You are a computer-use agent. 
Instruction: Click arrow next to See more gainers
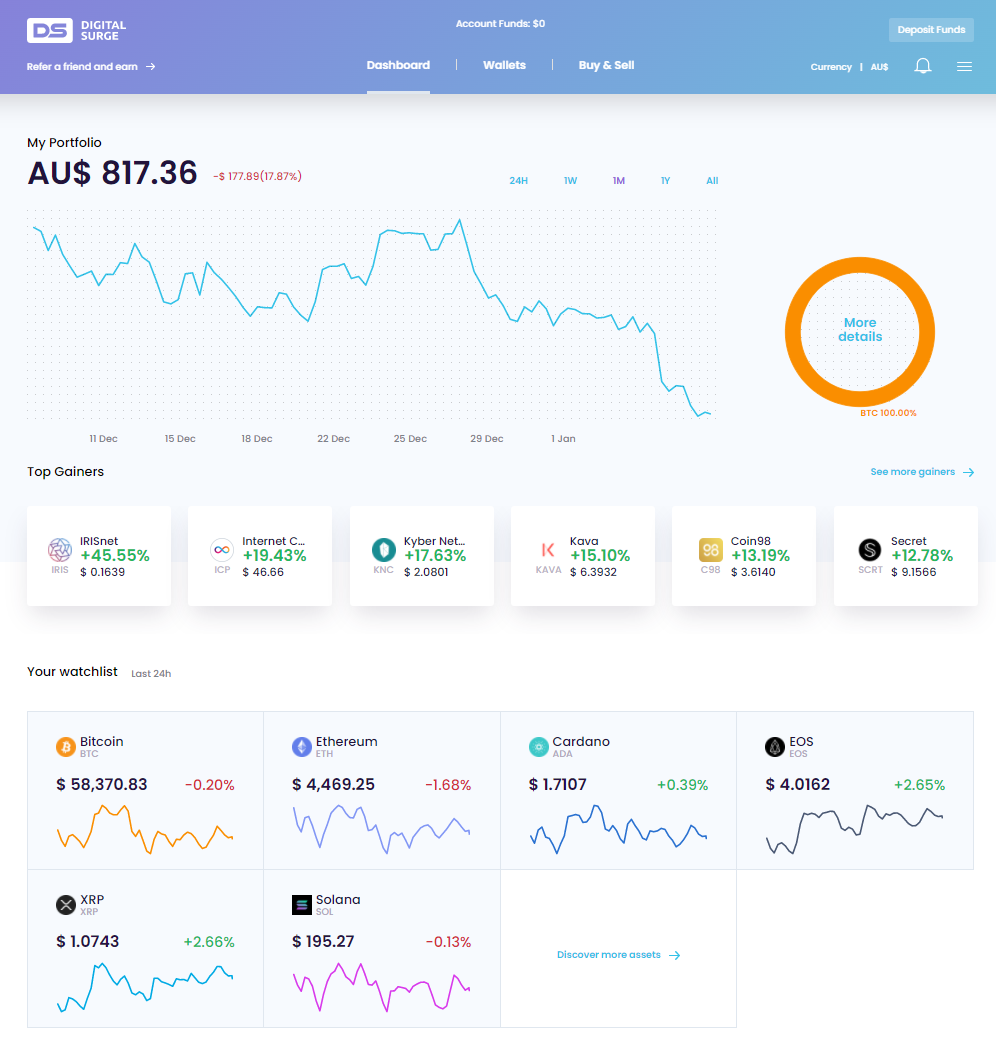pos(969,472)
